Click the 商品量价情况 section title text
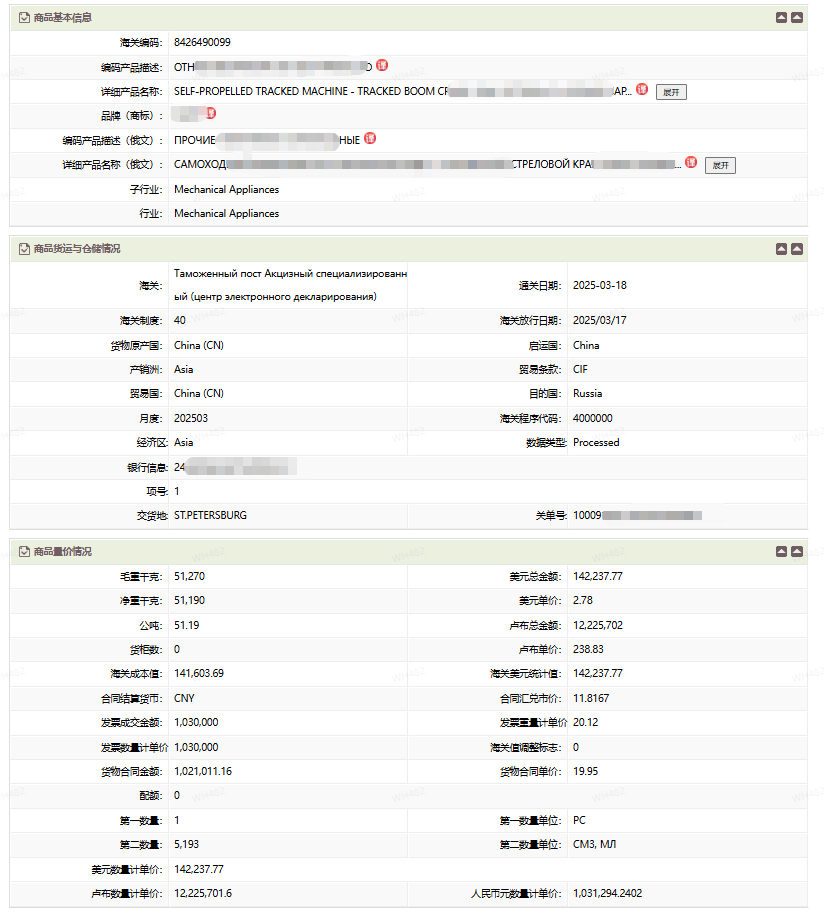 click(x=63, y=551)
